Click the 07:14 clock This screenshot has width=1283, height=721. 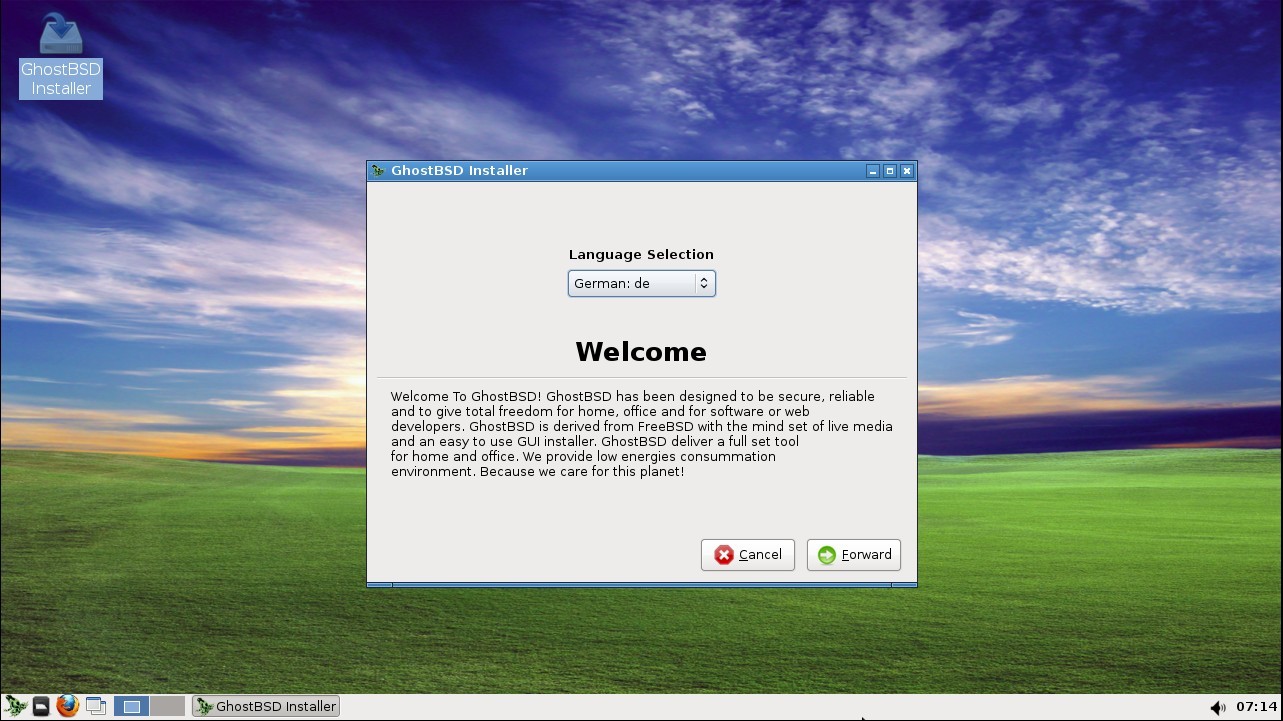pyautogui.click(x=1257, y=707)
